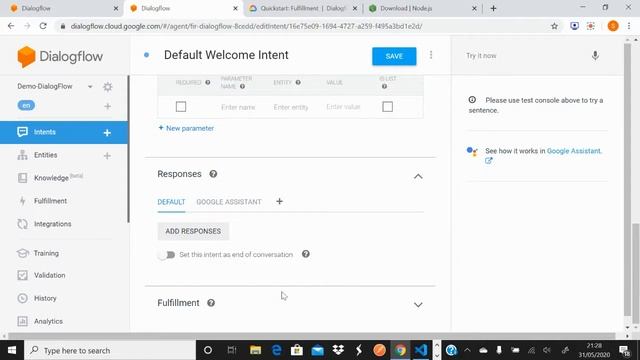Select the DEFAULT responses tab
The height and width of the screenshot is (360, 640).
[171, 202]
